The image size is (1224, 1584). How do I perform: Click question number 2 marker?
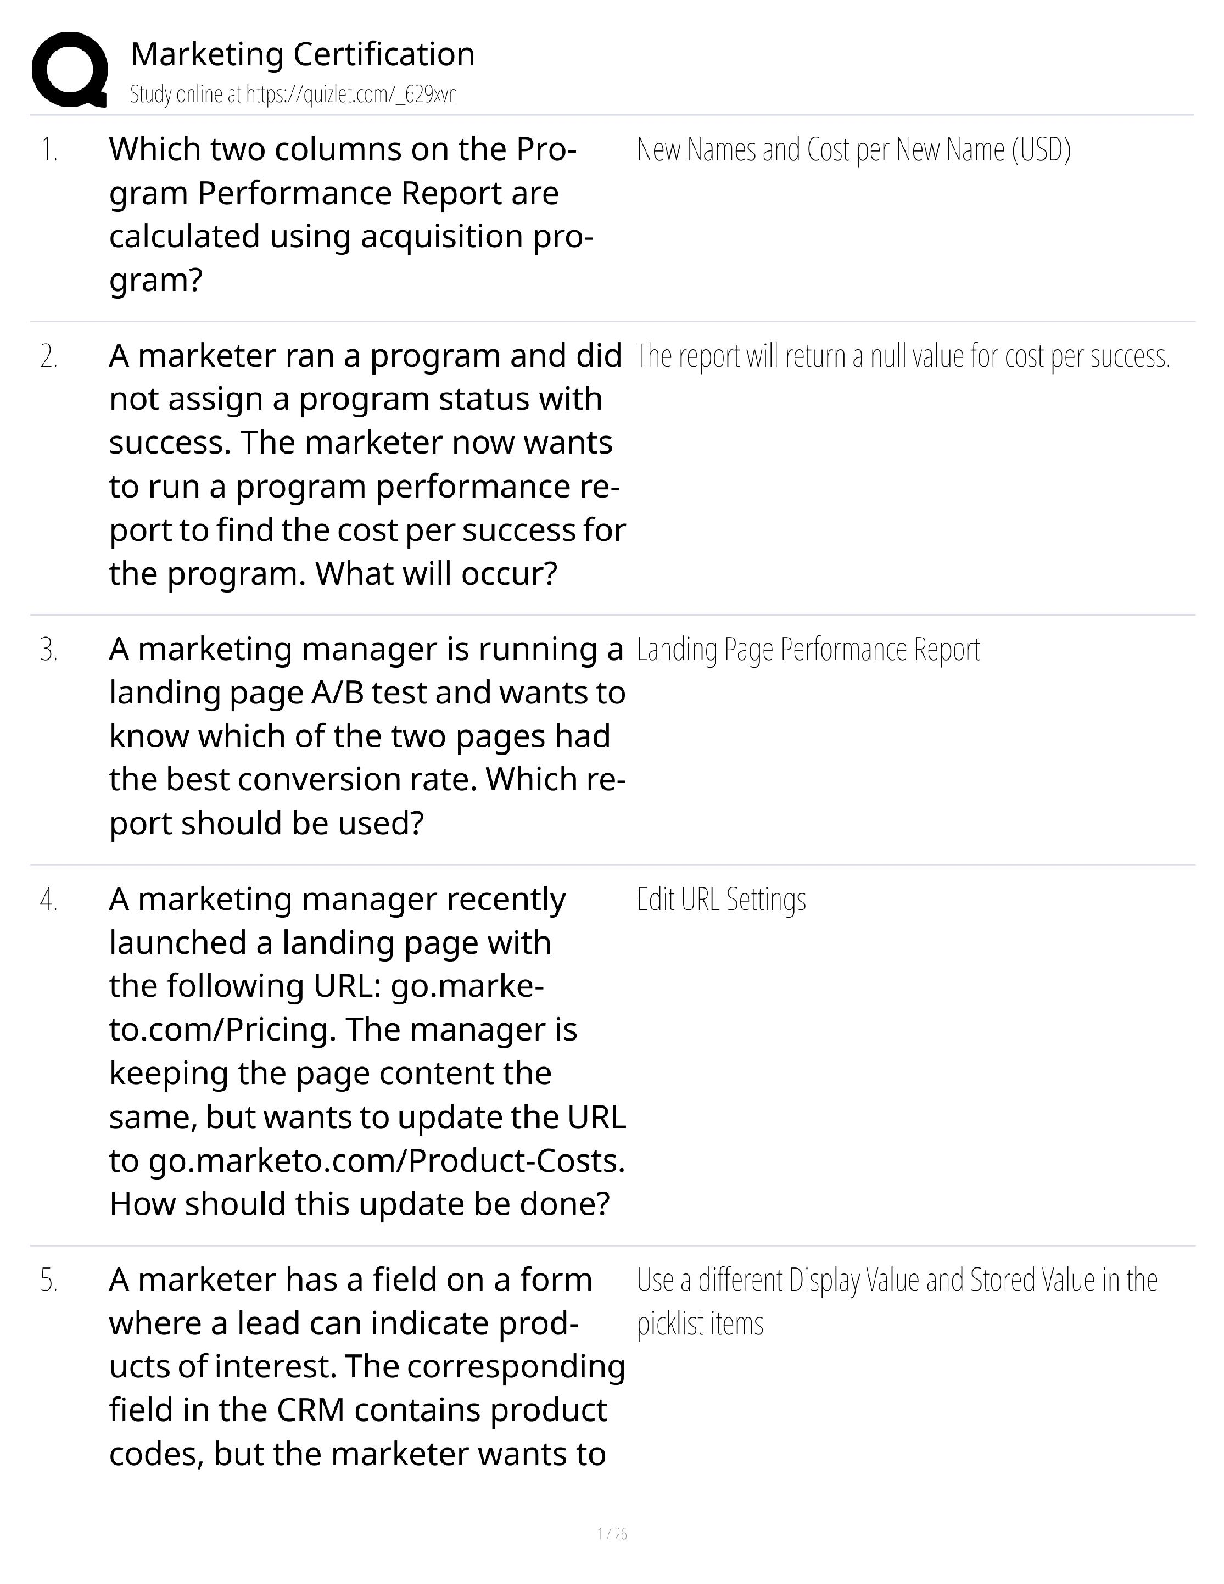pos(49,357)
